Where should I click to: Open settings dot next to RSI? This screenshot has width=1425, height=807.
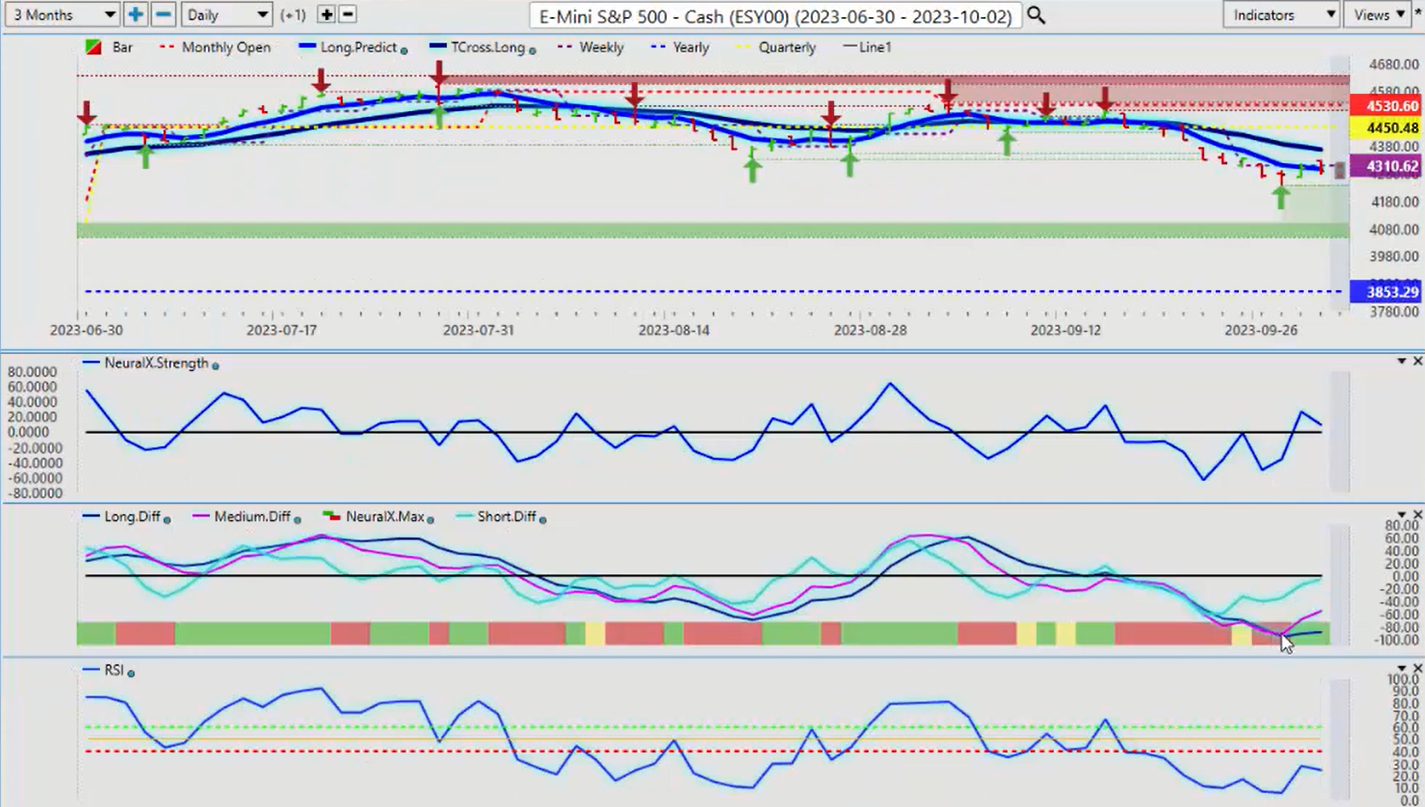[132, 673]
